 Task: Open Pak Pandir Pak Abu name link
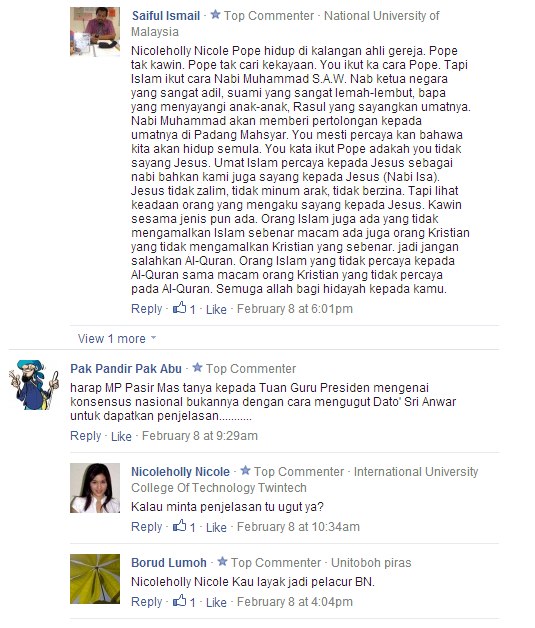pyautogui.click(x=126, y=368)
